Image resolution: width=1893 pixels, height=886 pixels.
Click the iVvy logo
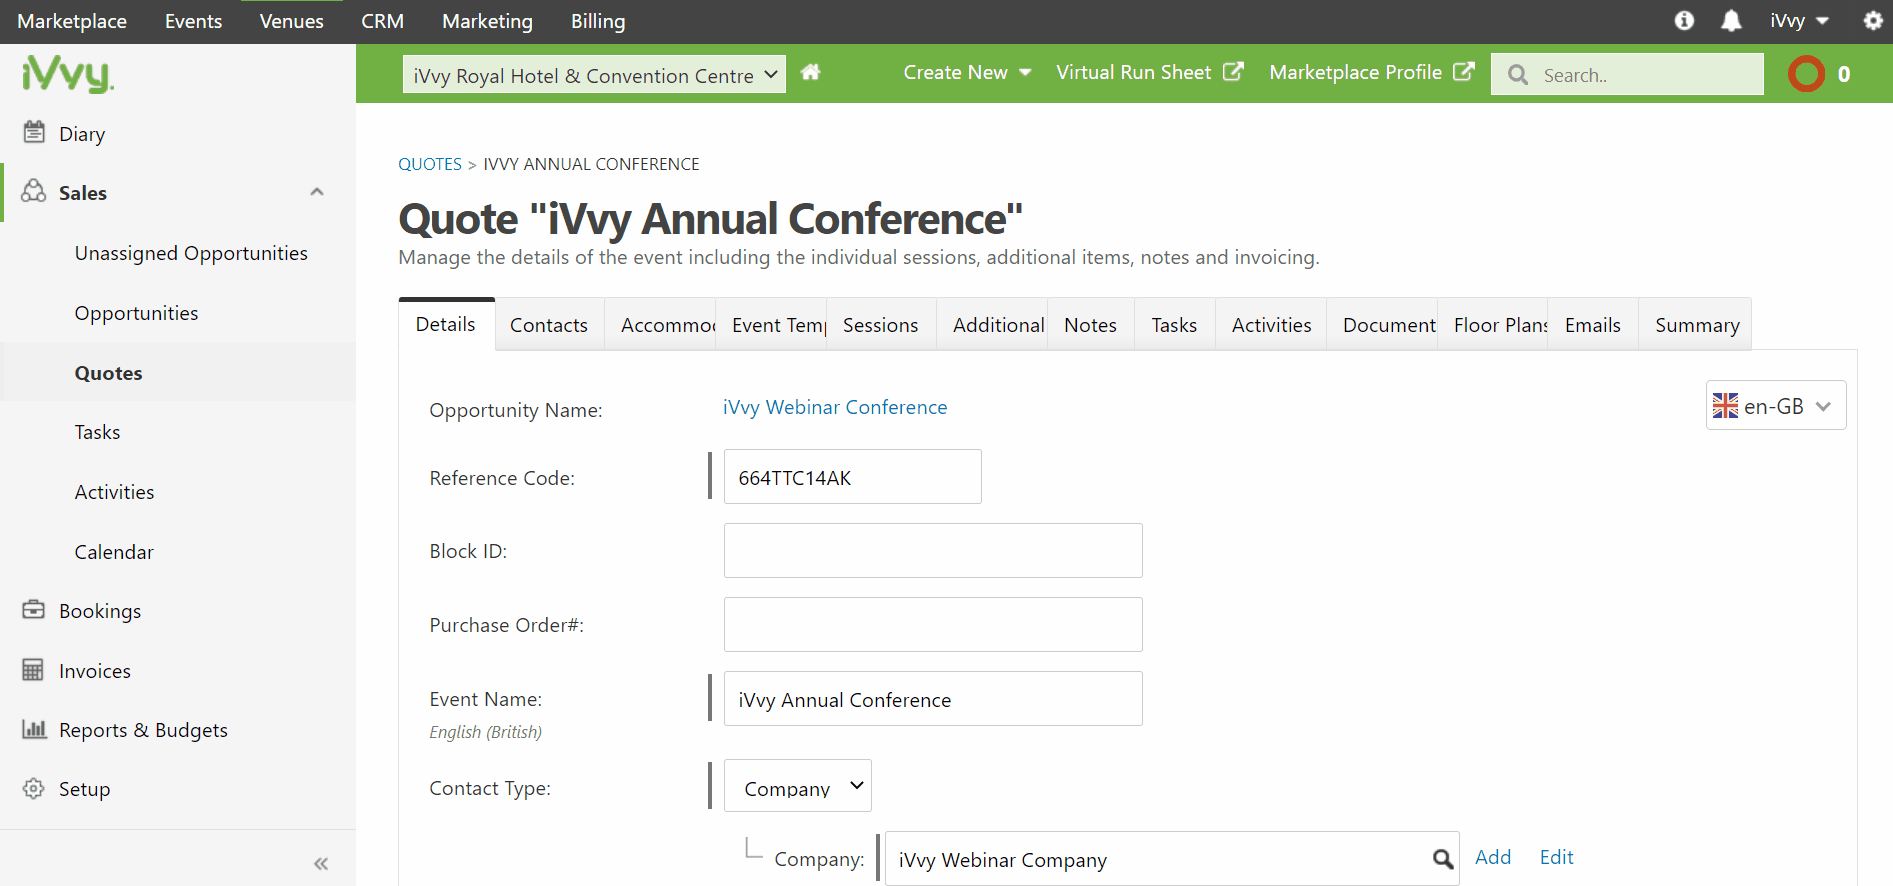(67, 74)
